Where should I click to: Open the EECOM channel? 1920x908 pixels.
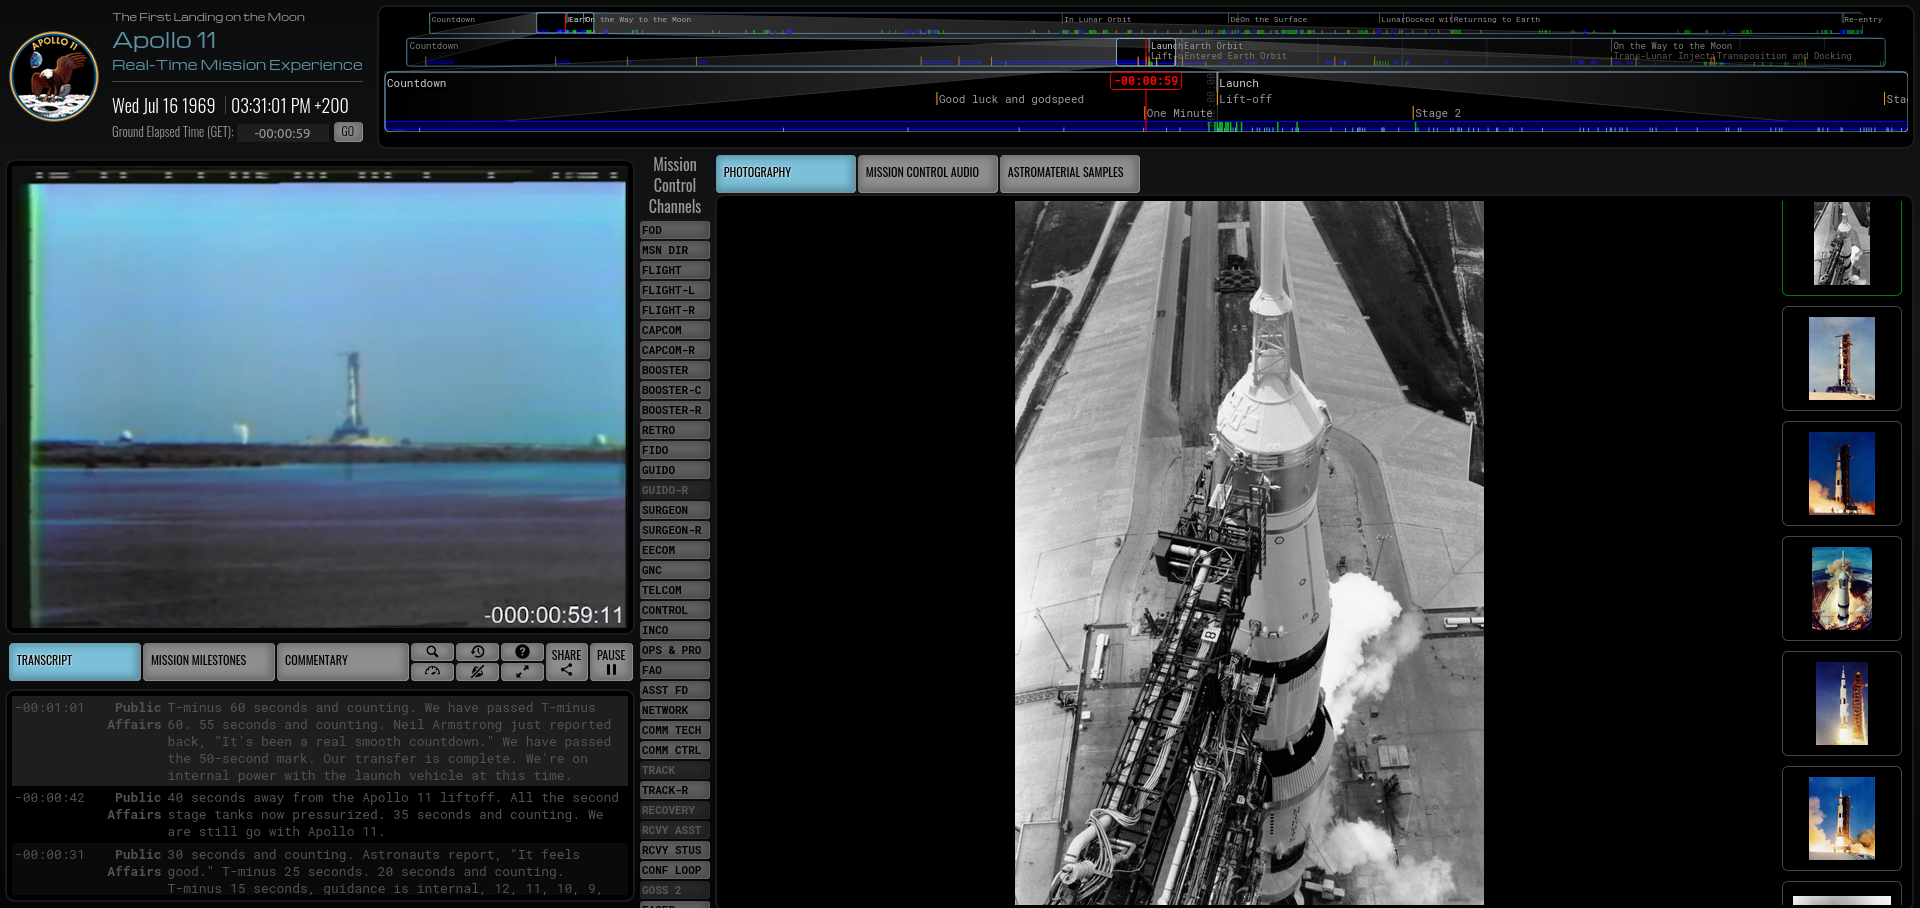click(675, 550)
